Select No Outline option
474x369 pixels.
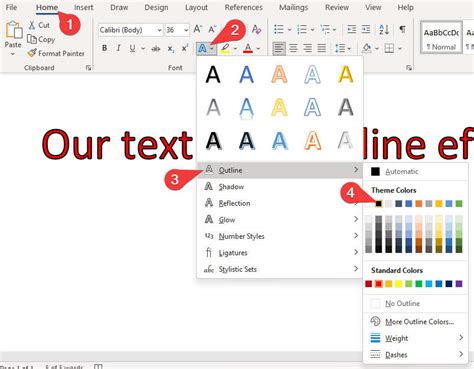coord(415,303)
